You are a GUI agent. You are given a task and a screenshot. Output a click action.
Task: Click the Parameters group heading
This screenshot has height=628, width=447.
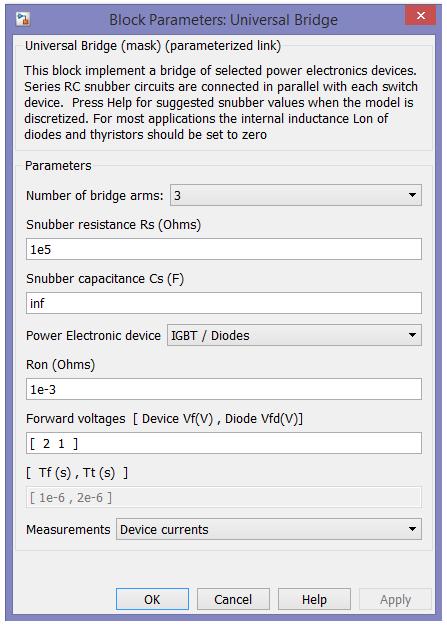click(58, 165)
